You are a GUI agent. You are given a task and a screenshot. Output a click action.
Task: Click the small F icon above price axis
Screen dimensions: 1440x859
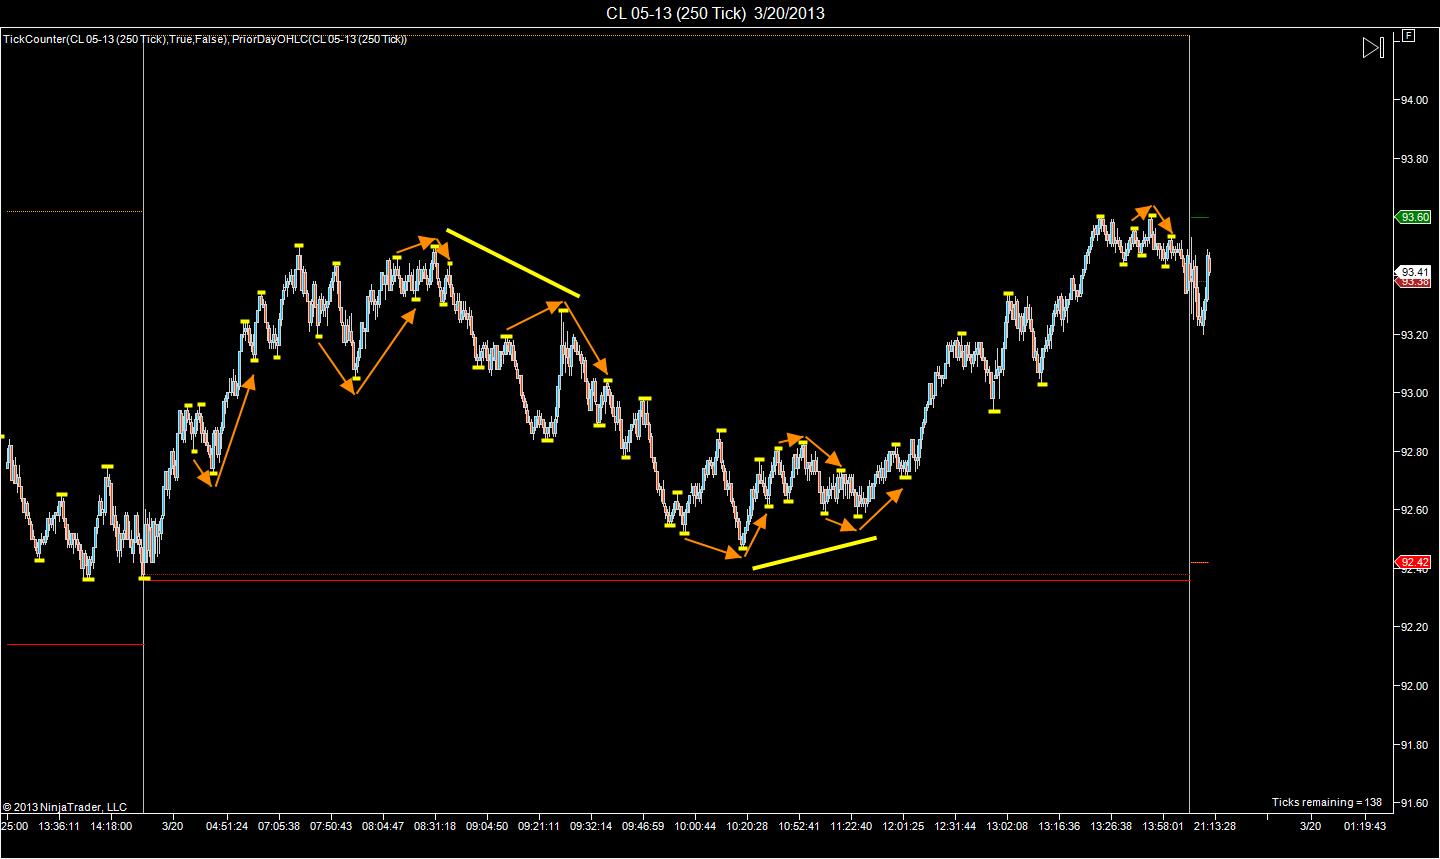coord(1409,35)
